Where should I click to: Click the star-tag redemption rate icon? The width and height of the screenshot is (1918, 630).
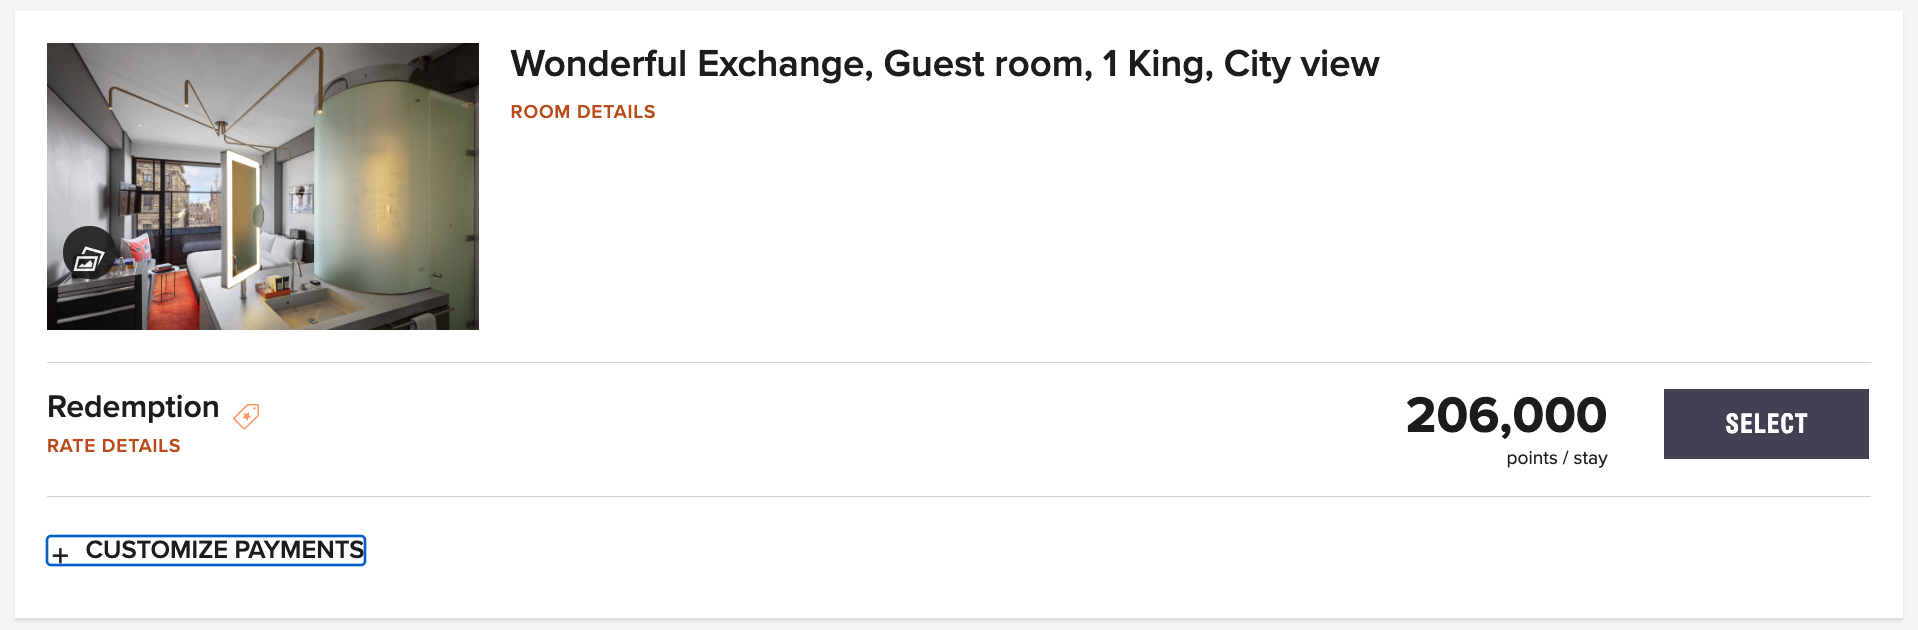click(x=246, y=414)
